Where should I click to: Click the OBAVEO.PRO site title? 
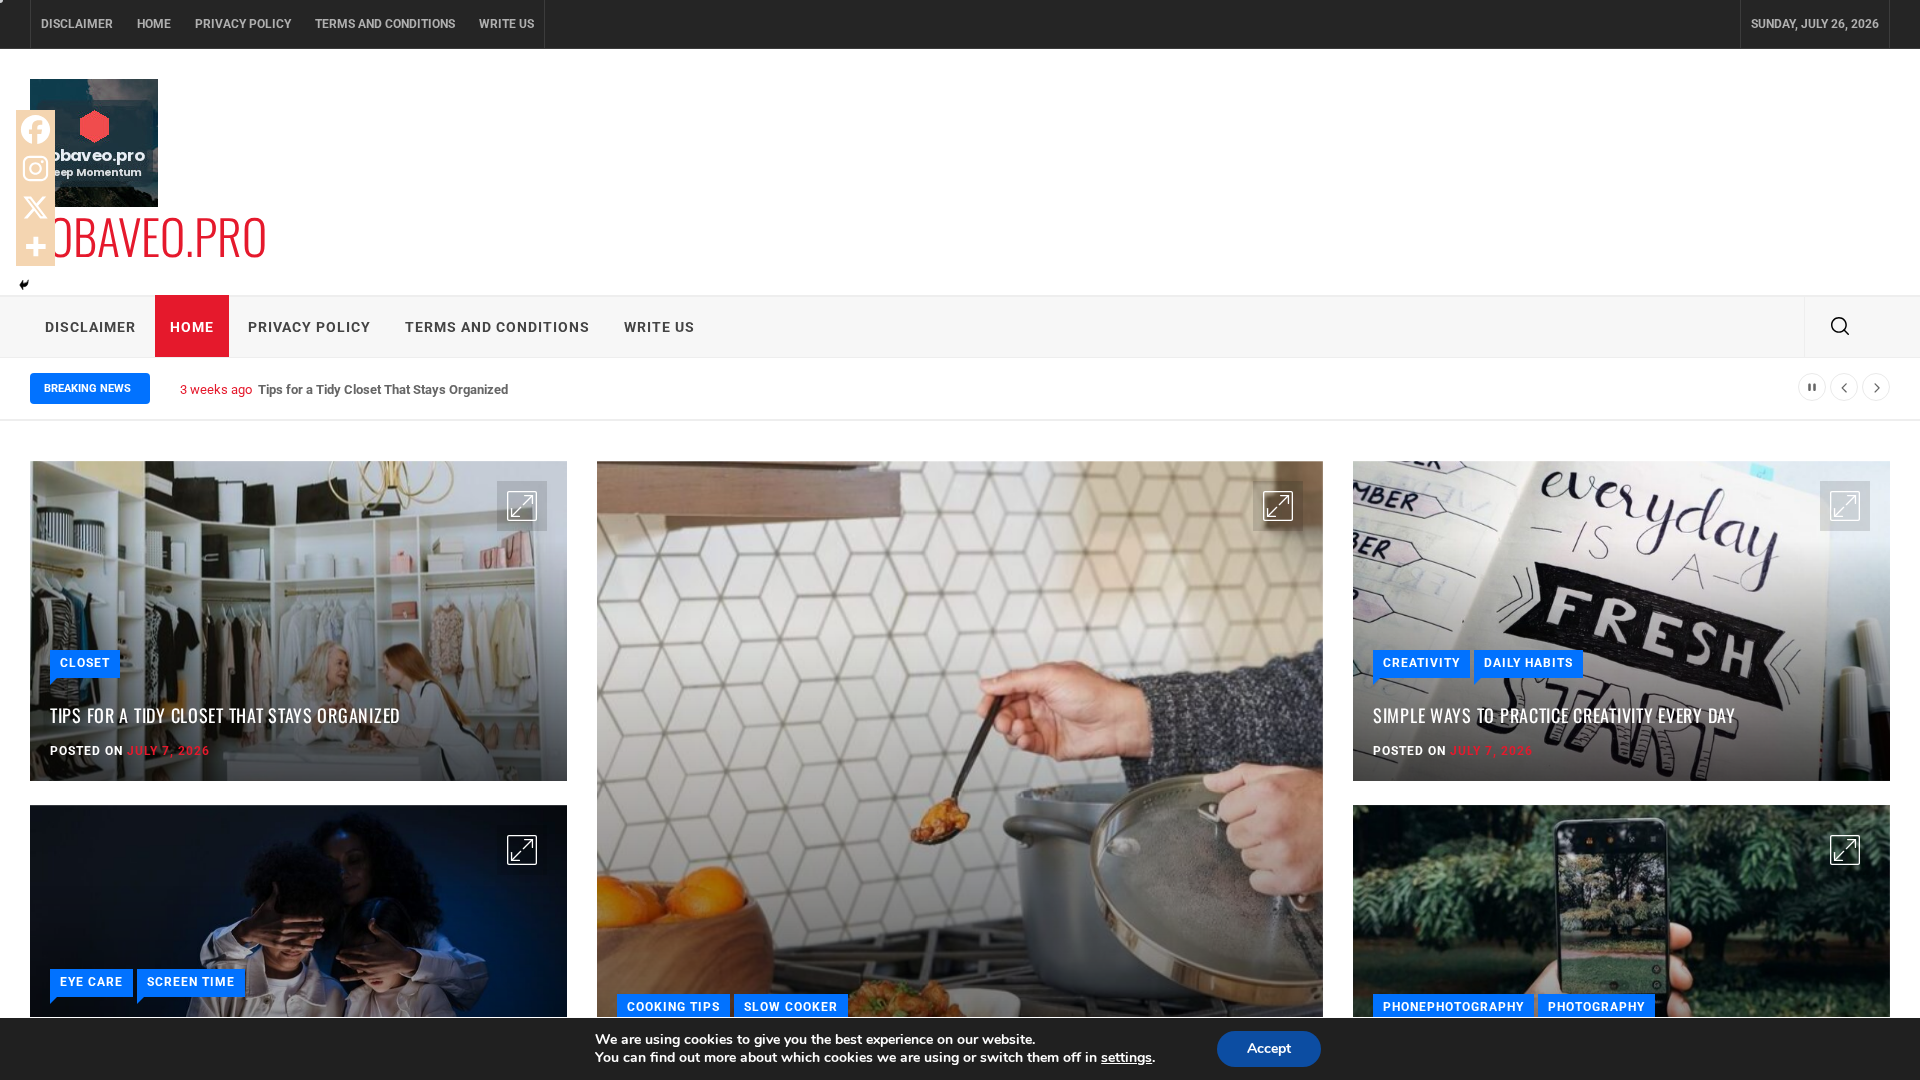(149, 237)
